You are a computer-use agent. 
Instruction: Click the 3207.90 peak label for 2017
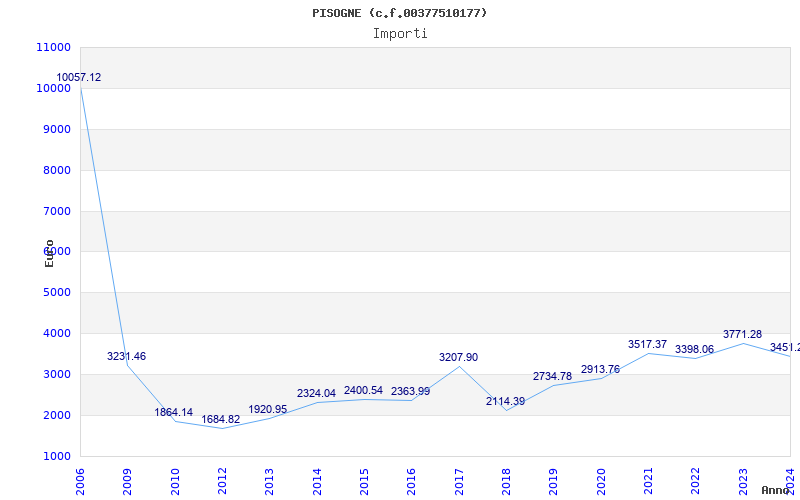point(458,357)
